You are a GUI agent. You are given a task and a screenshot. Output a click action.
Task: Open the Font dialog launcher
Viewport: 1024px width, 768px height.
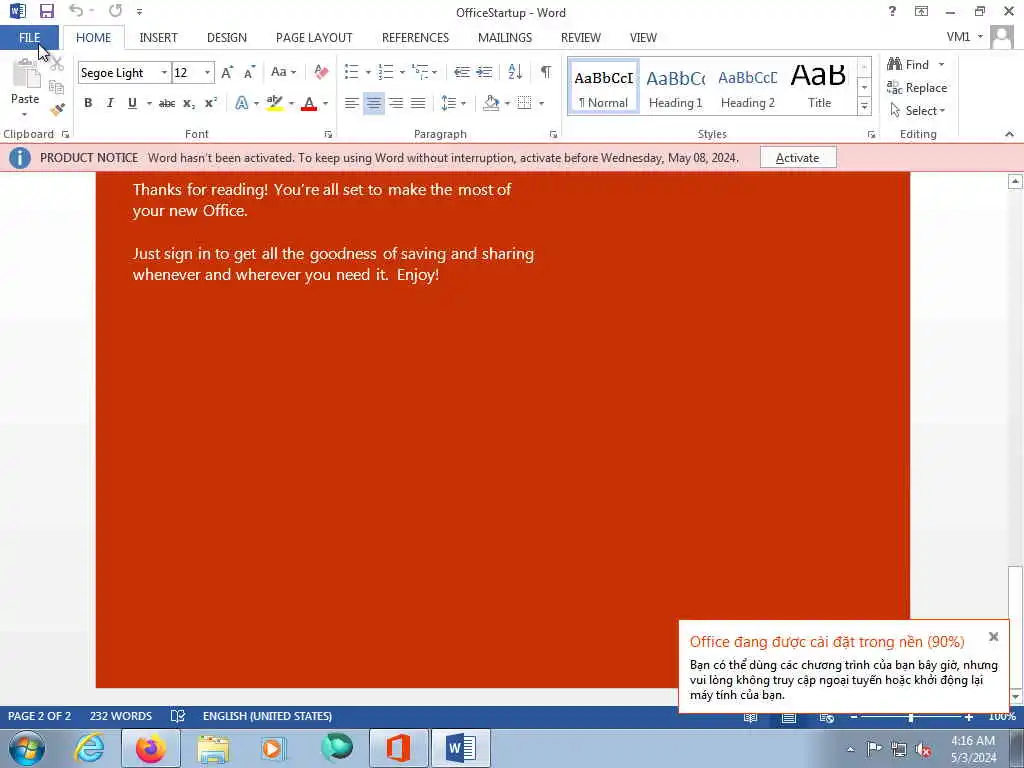click(328, 135)
